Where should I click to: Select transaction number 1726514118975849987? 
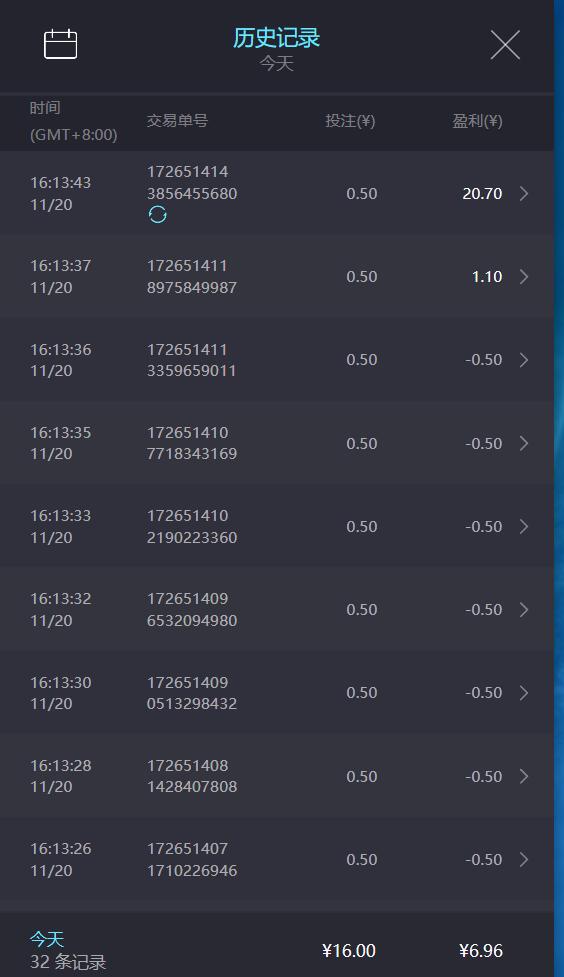tap(191, 277)
